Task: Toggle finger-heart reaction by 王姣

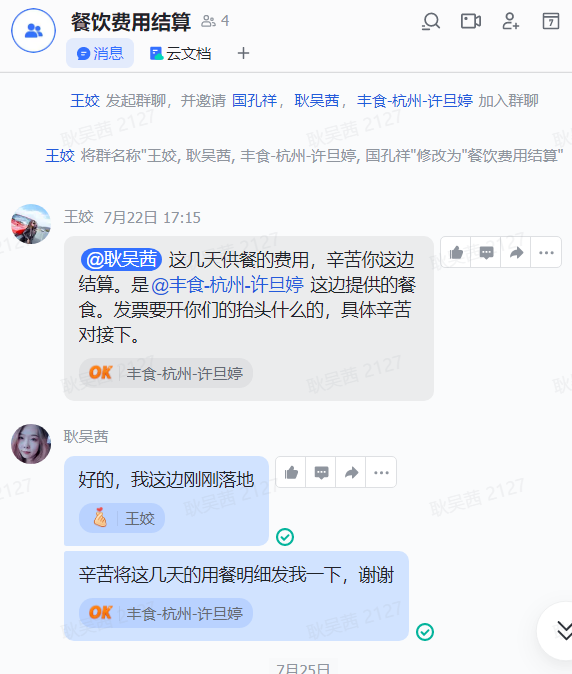Action: pos(122,518)
